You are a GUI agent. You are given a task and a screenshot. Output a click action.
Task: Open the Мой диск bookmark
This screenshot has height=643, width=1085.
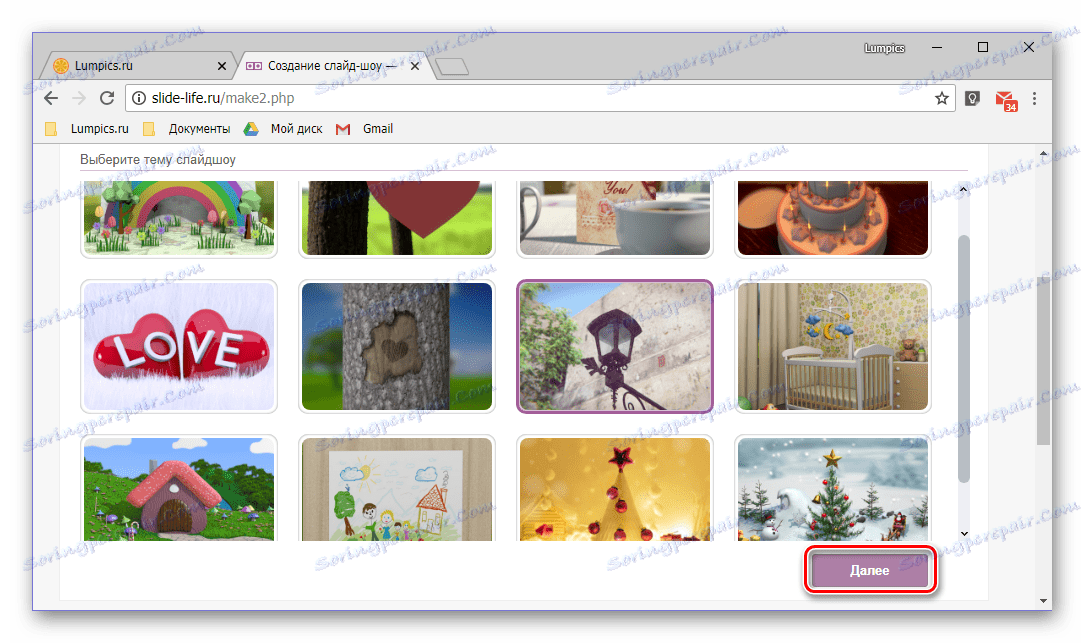[283, 129]
